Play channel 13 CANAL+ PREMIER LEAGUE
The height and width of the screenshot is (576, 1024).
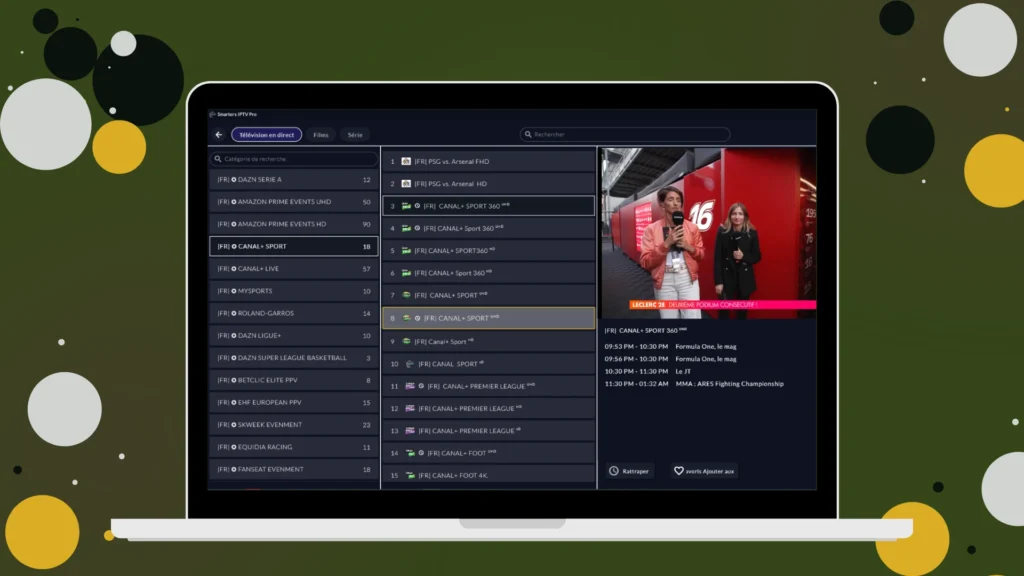pos(488,430)
